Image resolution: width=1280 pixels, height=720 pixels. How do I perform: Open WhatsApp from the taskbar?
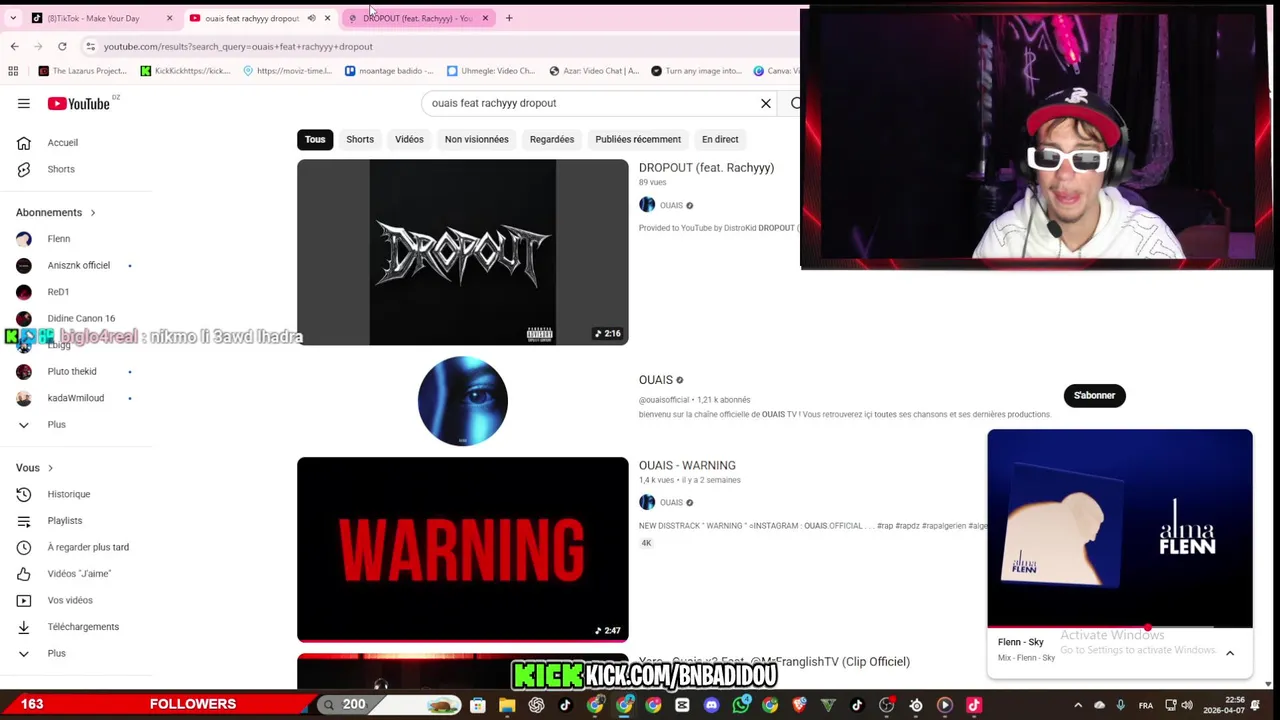(x=741, y=705)
